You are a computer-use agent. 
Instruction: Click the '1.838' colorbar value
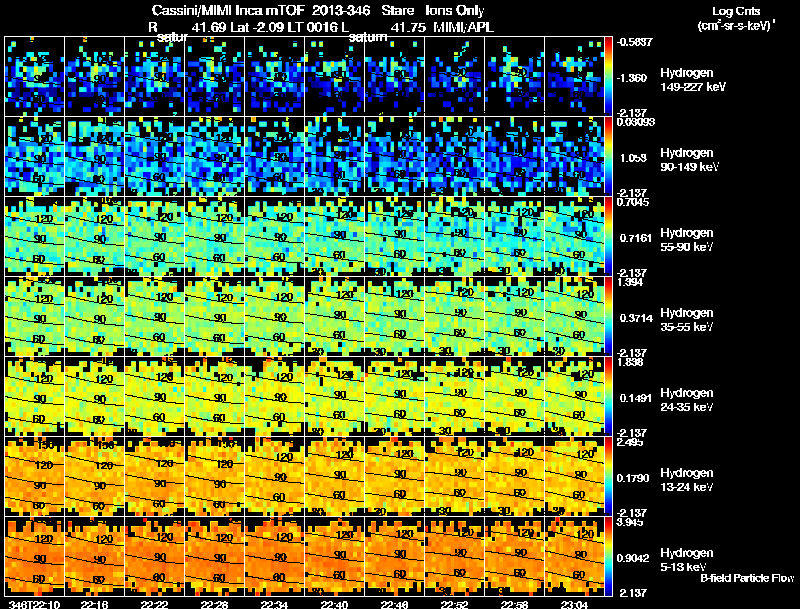[x=631, y=362]
